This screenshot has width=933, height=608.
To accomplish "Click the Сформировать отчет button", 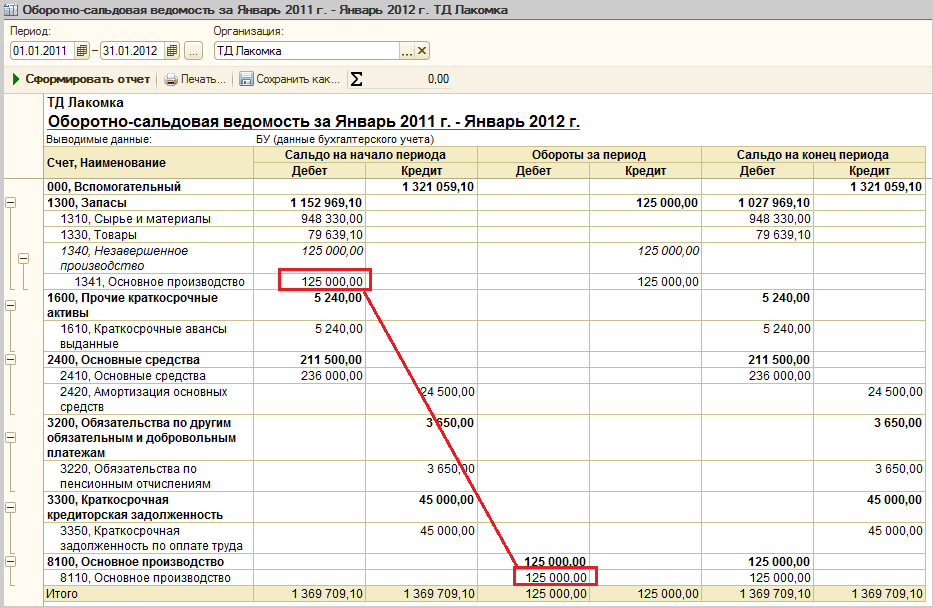I will click(x=87, y=79).
